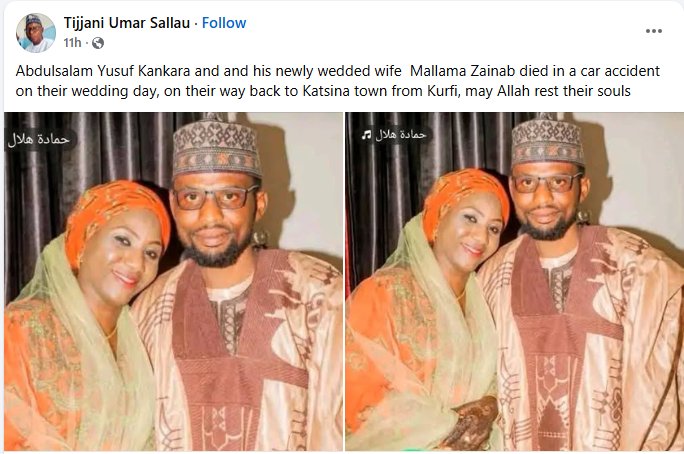
Task: Open the three-dot post options menu
Action: [x=653, y=31]
